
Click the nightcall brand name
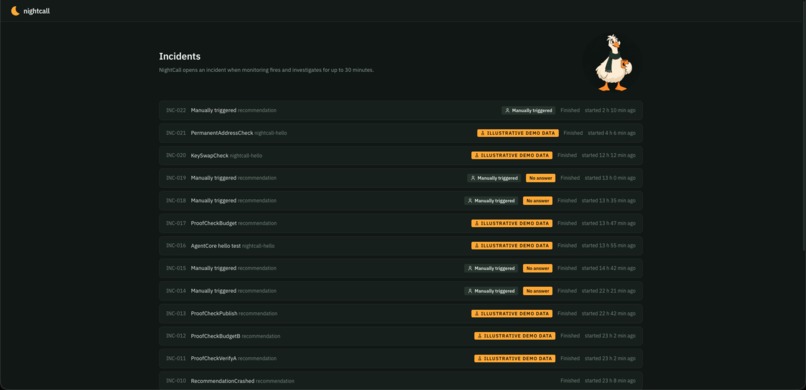36,11
